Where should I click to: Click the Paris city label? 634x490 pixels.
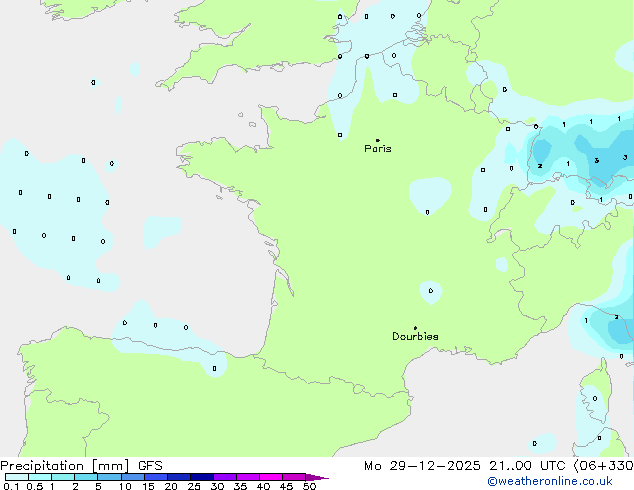(x=378, y=149)
